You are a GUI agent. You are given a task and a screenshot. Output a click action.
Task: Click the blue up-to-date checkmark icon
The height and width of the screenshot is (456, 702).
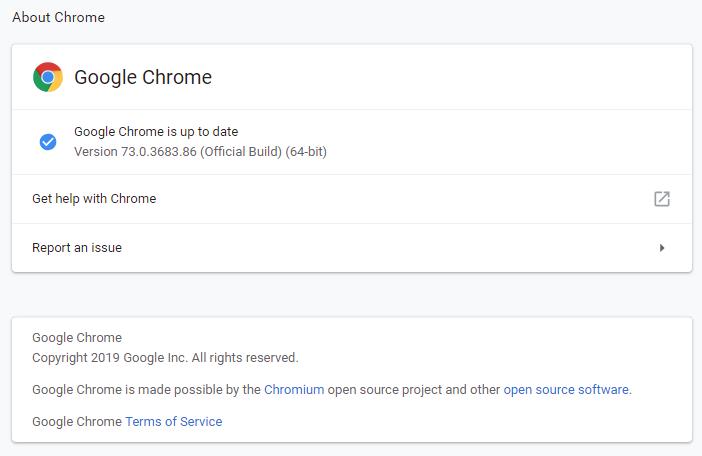[x=48, y=142]
